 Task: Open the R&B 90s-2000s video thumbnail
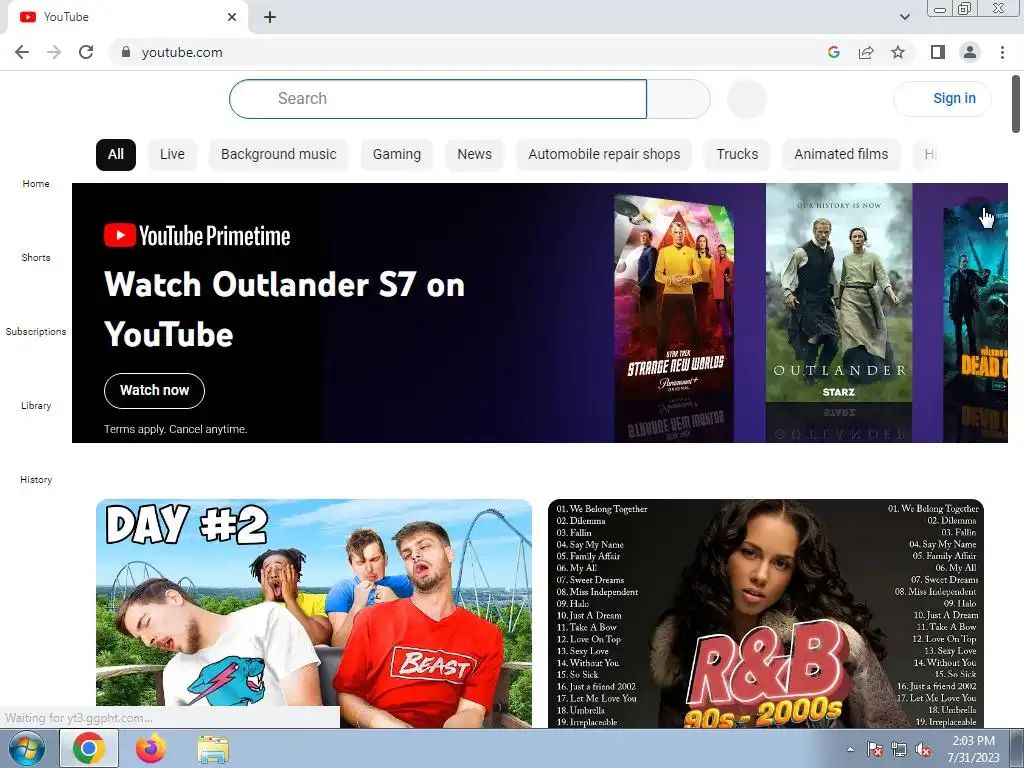(766, 613)
